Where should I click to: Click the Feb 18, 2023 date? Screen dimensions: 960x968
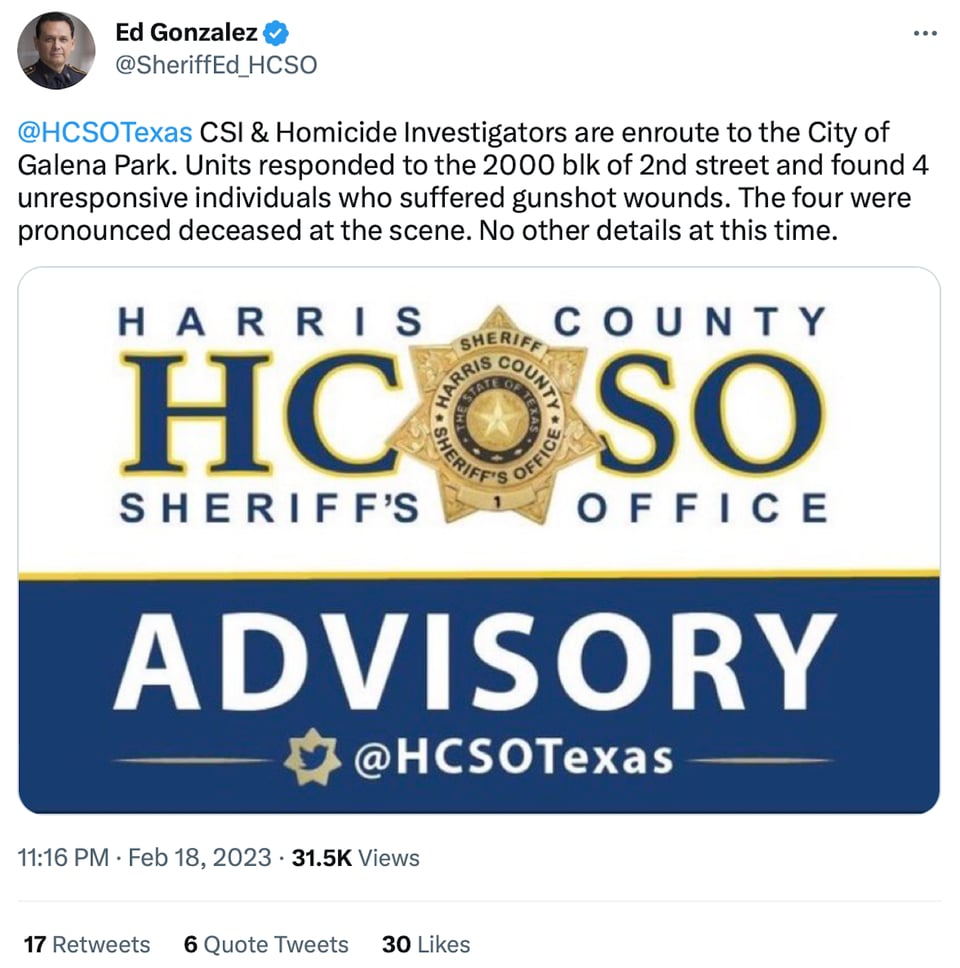point(199,857)
